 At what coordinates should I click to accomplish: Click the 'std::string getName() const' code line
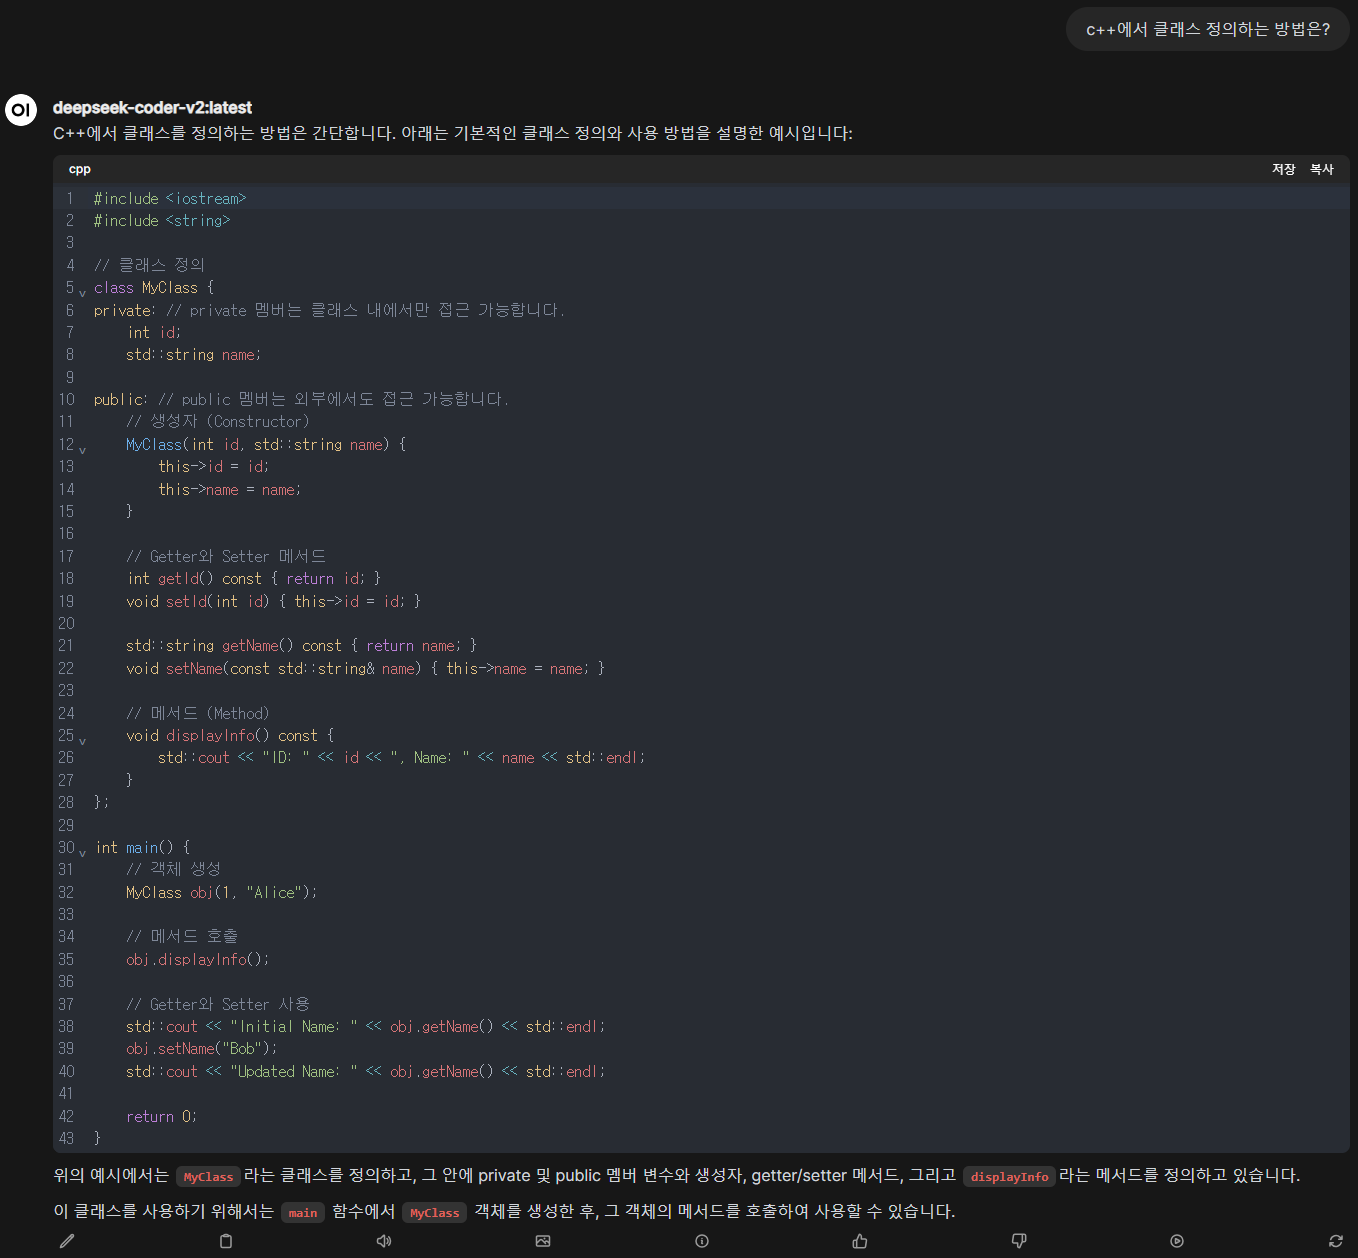pos(302,645)
